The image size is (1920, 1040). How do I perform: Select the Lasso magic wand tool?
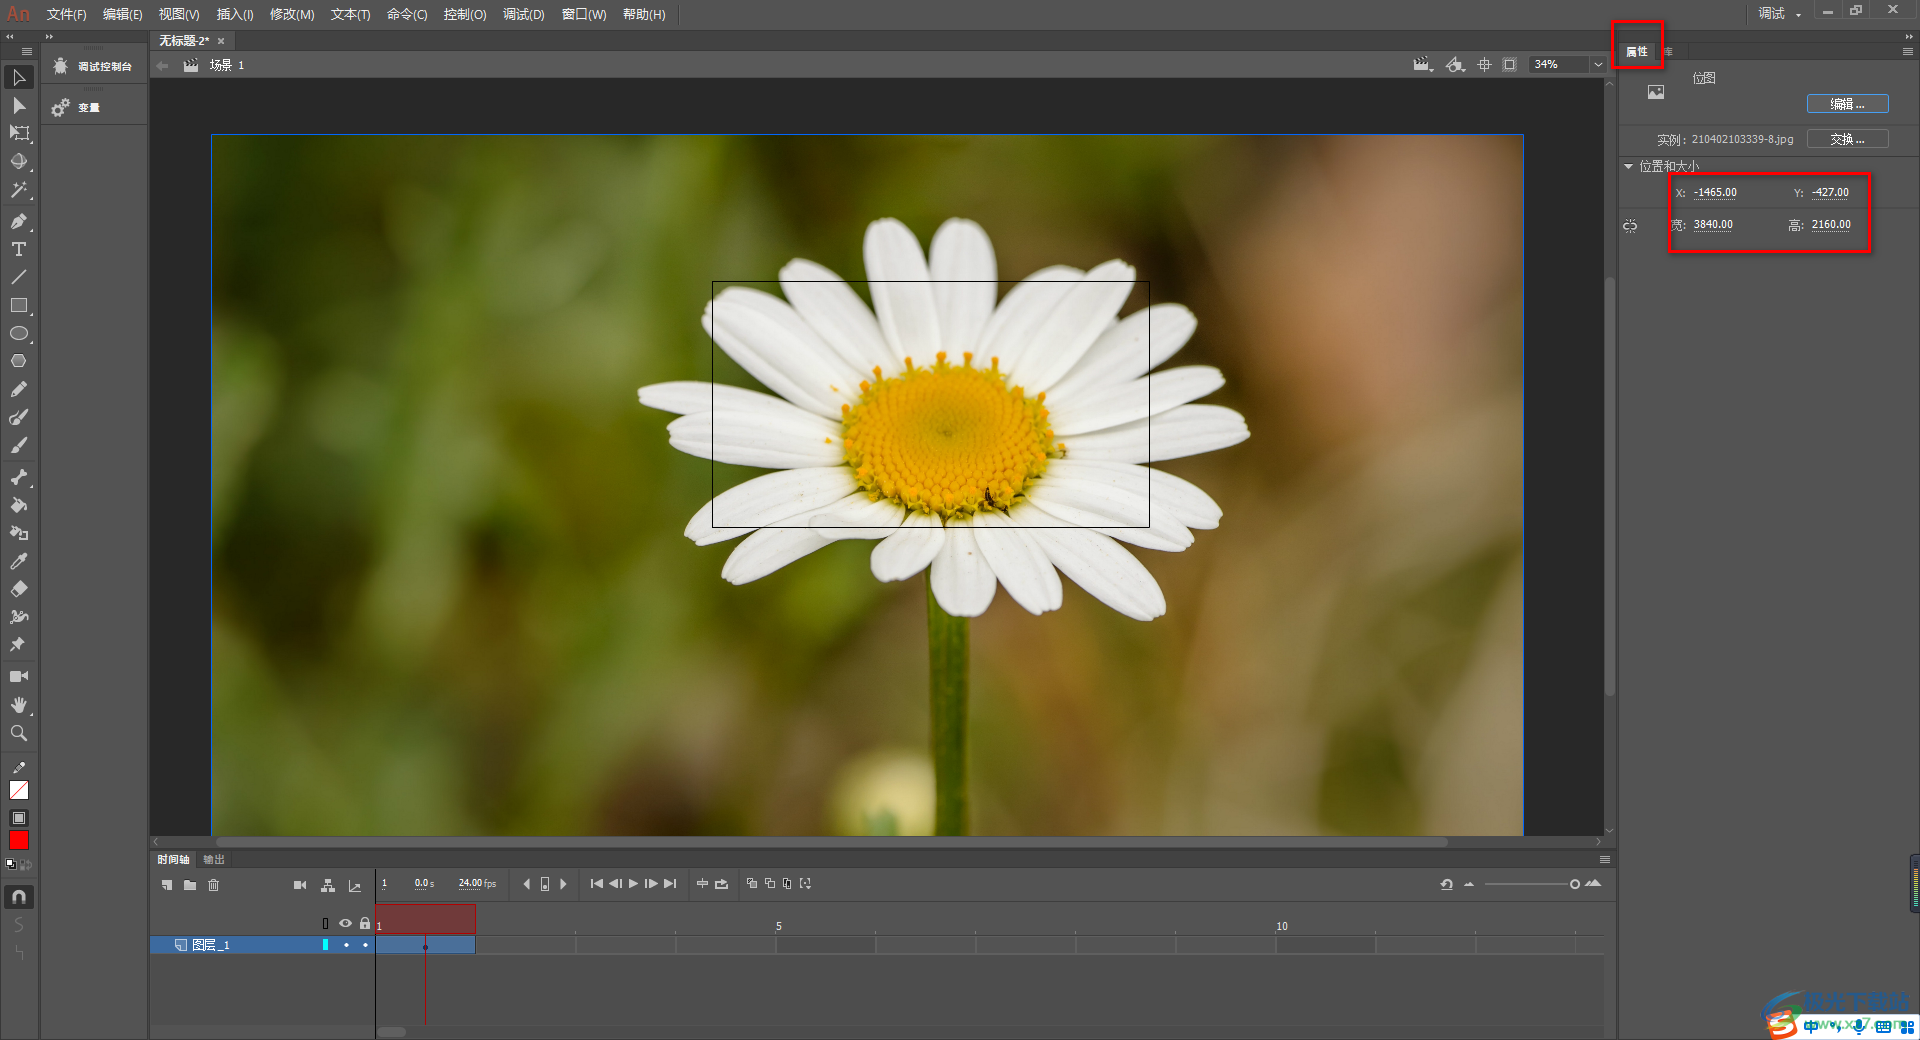(x=19, y=189)
